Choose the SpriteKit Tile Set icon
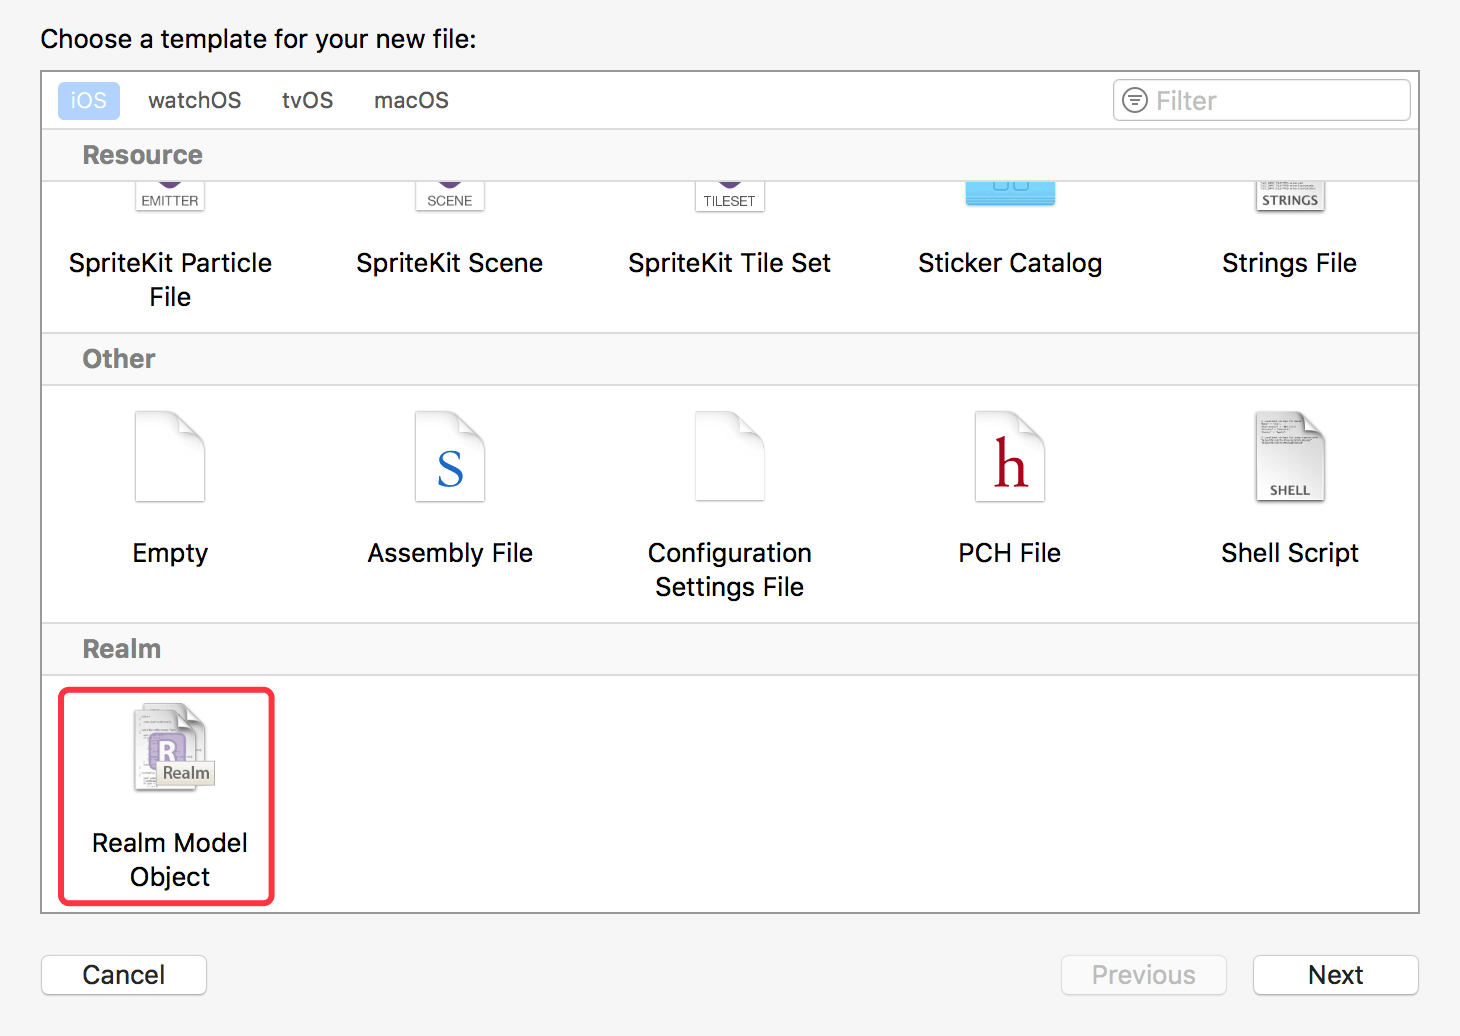Viewport: 1460px width, 1036px height. pos(730,196)
